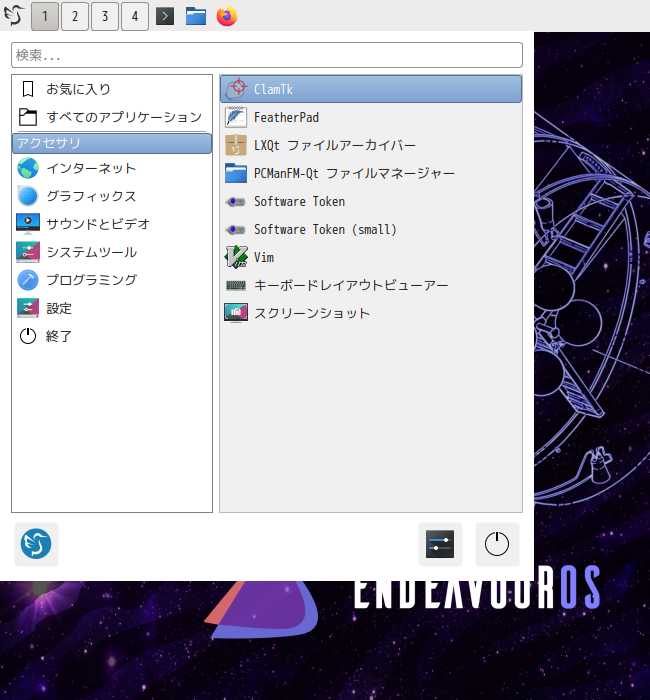650x700 pixels.
Task: Click the LXQt archiver box icon
Action: [x=236, y=146]
